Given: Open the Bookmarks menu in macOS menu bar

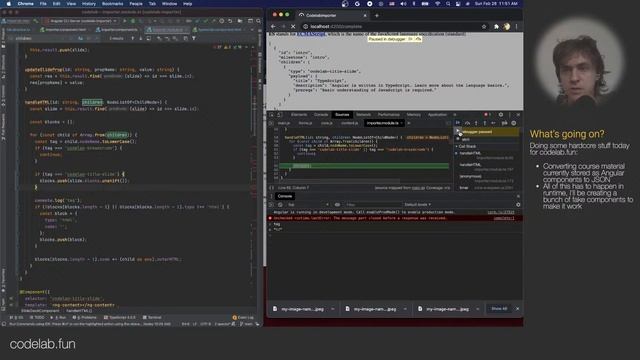Looking at the screenshot, I should [112, 4].
